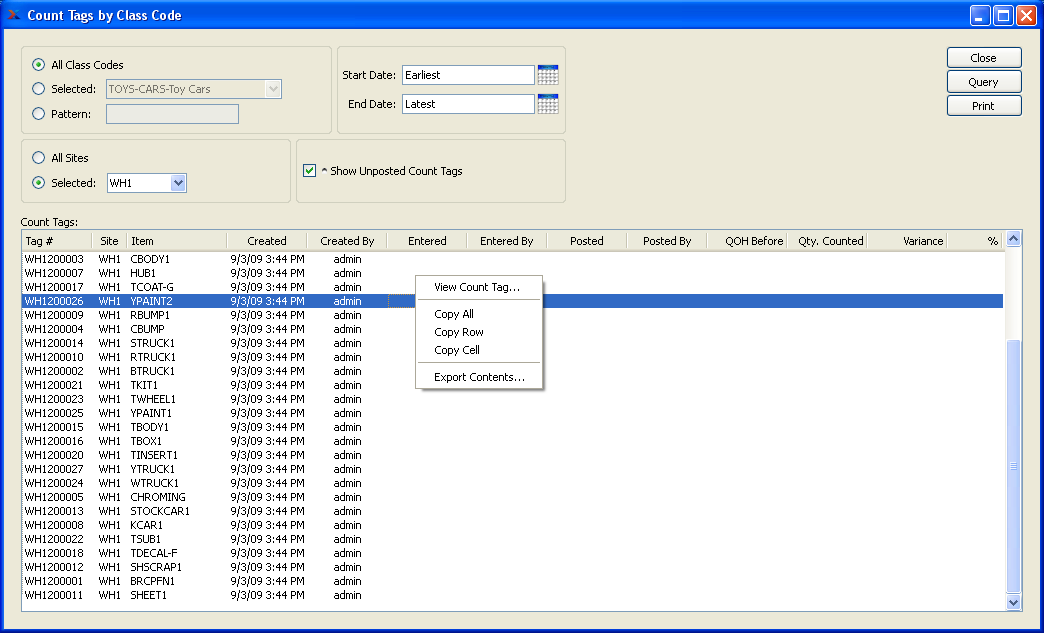This screenshot has width=1044, height=633.
Task: Open the Start Date calendar picker
Action: pyautogui.click(x=547, y=75)
